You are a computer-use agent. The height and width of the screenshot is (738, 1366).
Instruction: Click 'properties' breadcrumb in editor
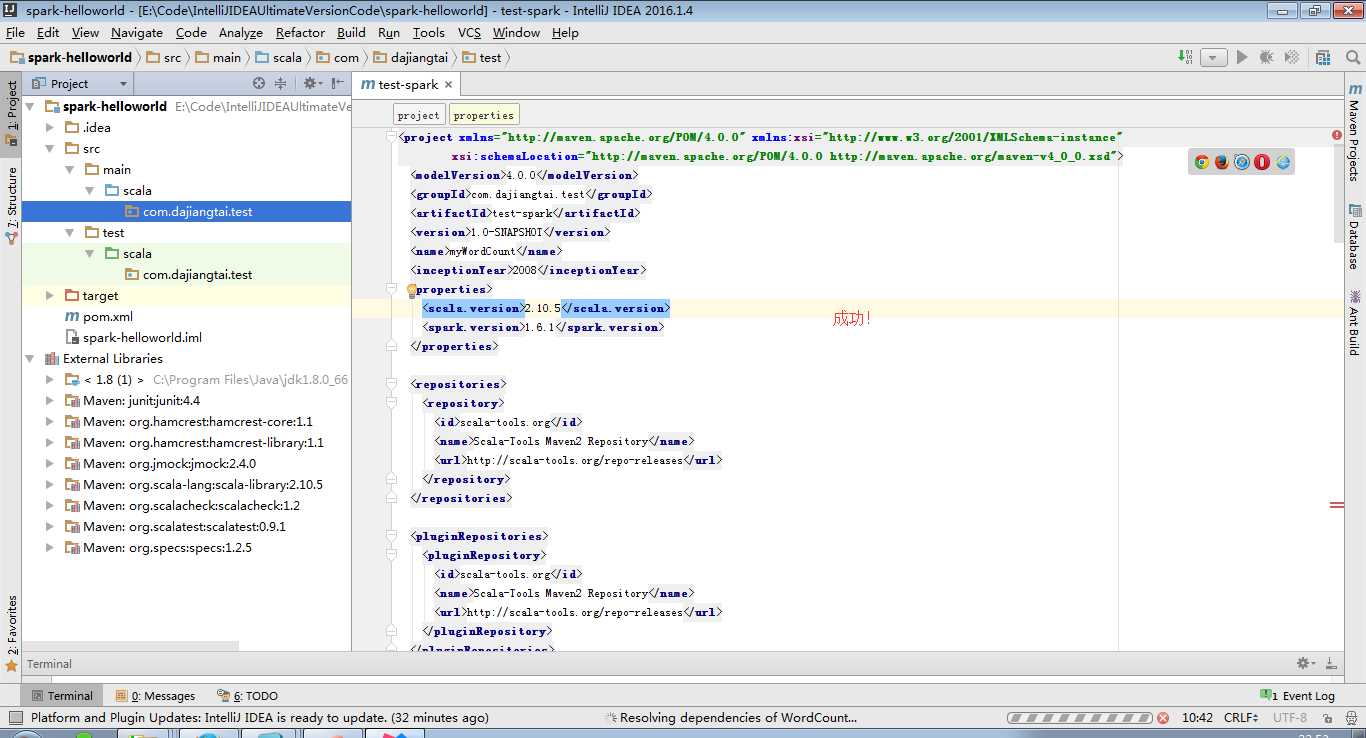pos(484,115)
